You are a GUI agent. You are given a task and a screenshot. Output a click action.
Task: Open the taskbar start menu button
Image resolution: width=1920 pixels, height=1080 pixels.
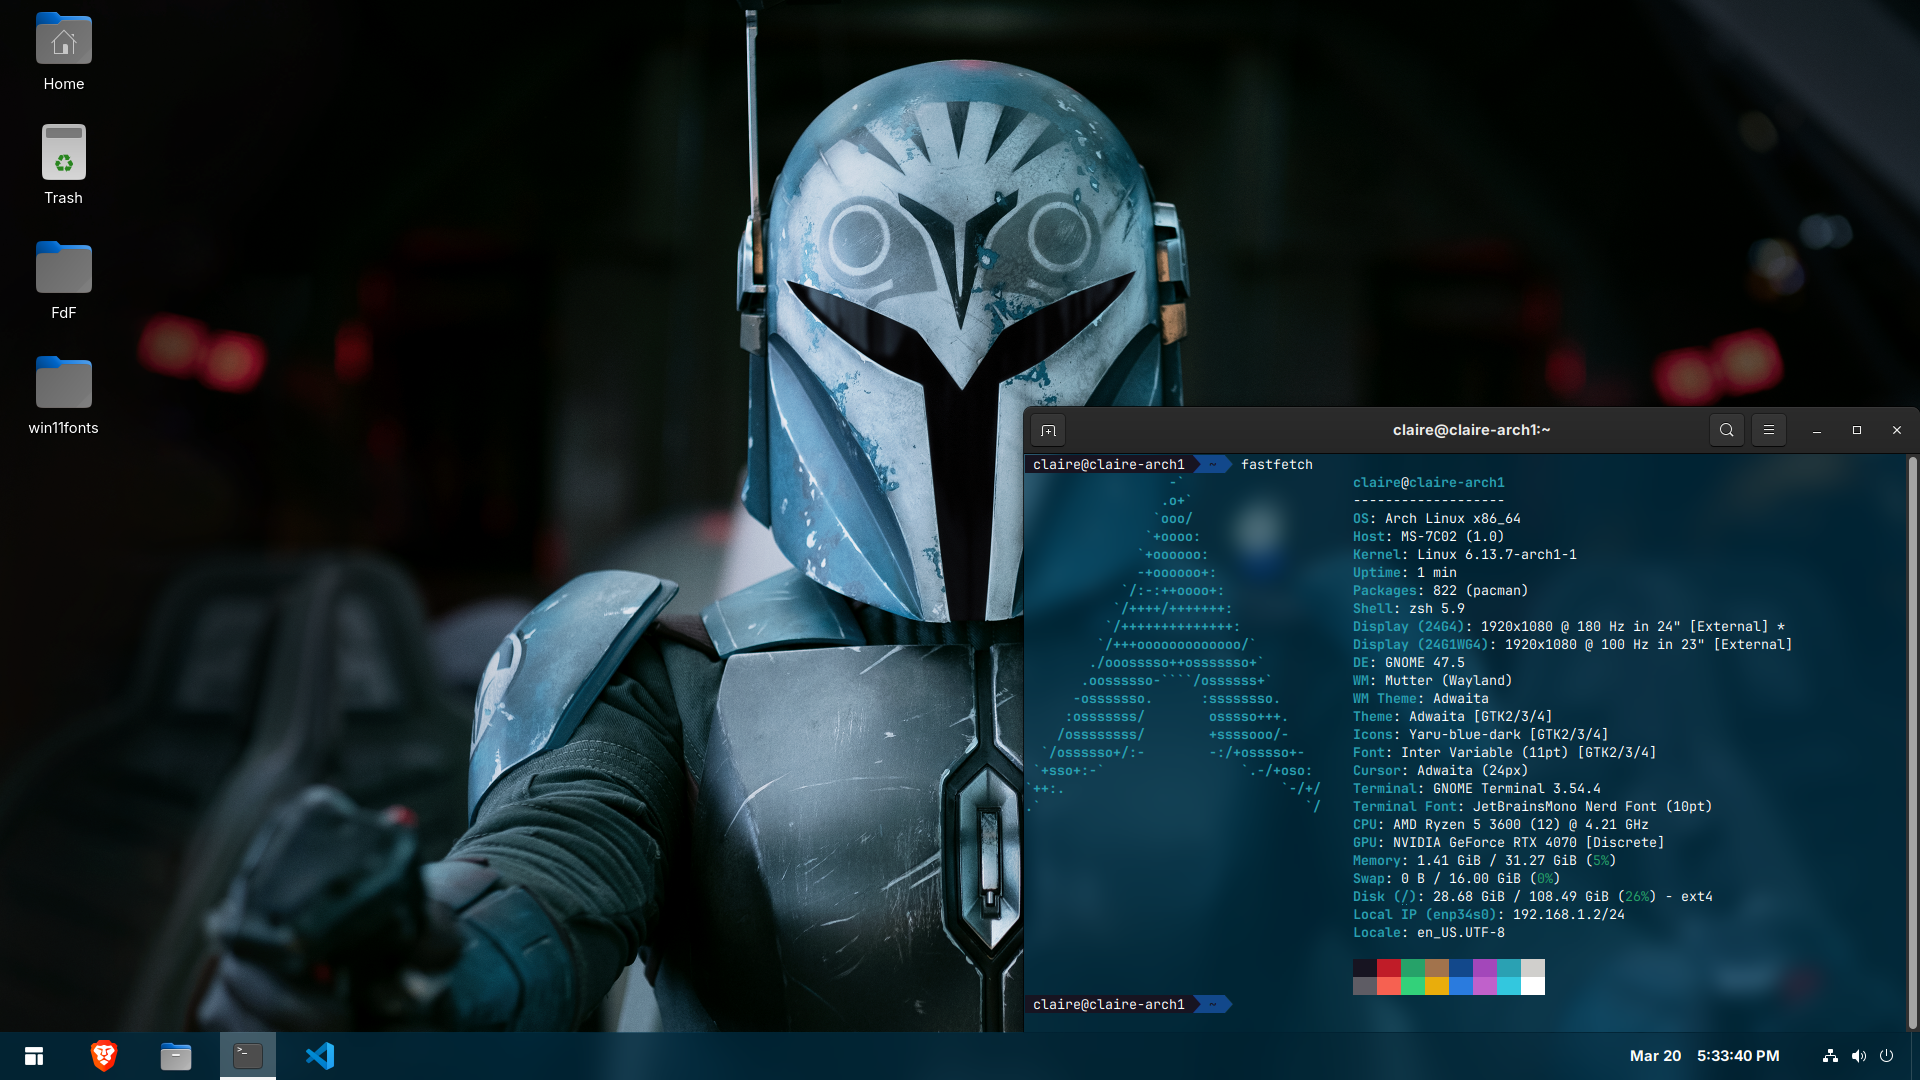(34, 1056)
